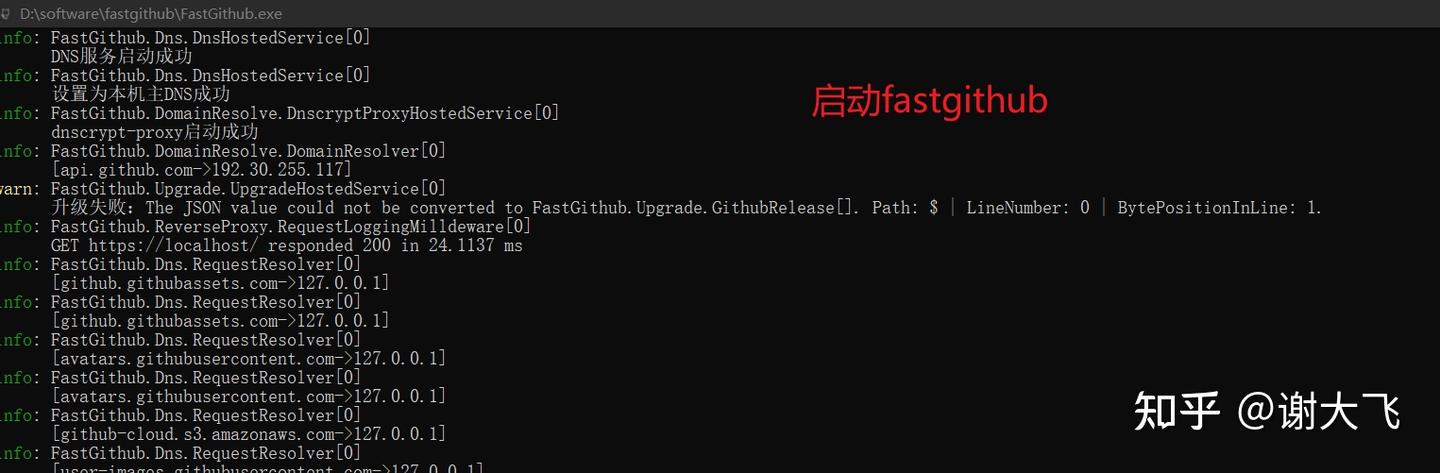Select the api.github.com->192.30.255.117 line

point(202,170)
